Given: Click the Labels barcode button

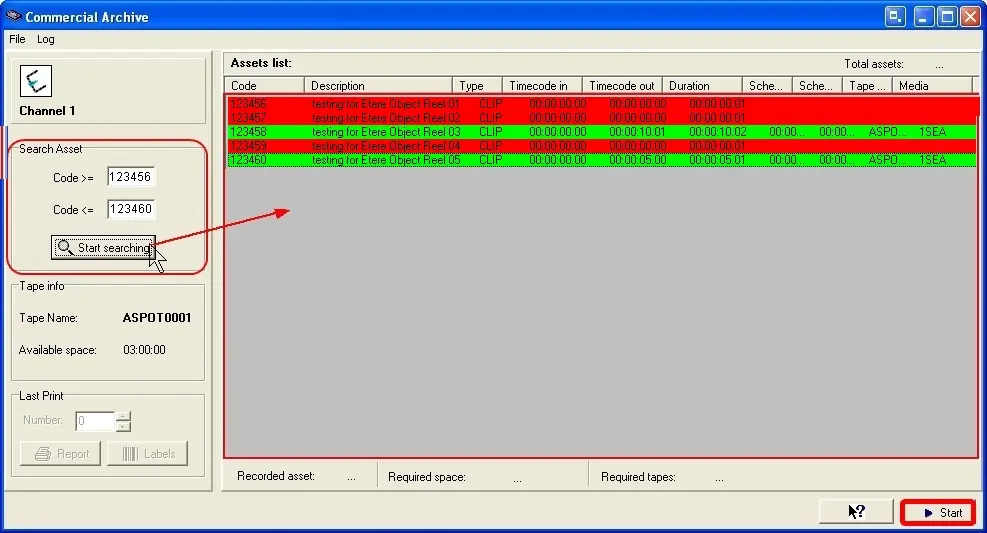Looking at the screenshot, I should pos(147,454).
